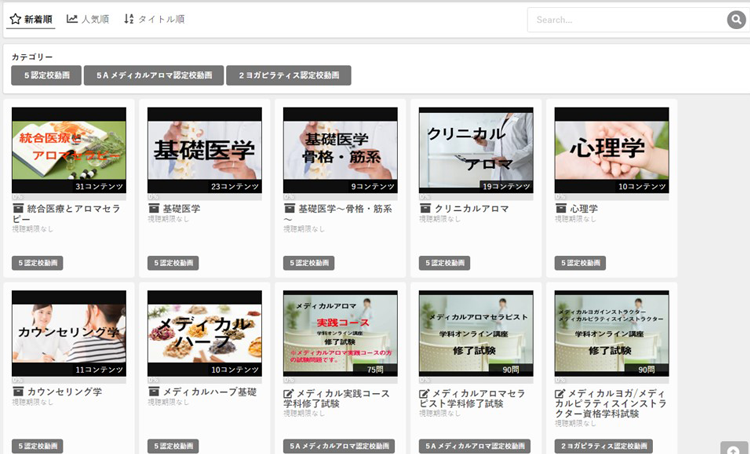750x454 pixels.
Task: Click progress bar under 統合医療とアロマセラピー thumbnail
Action: point(69,197)
